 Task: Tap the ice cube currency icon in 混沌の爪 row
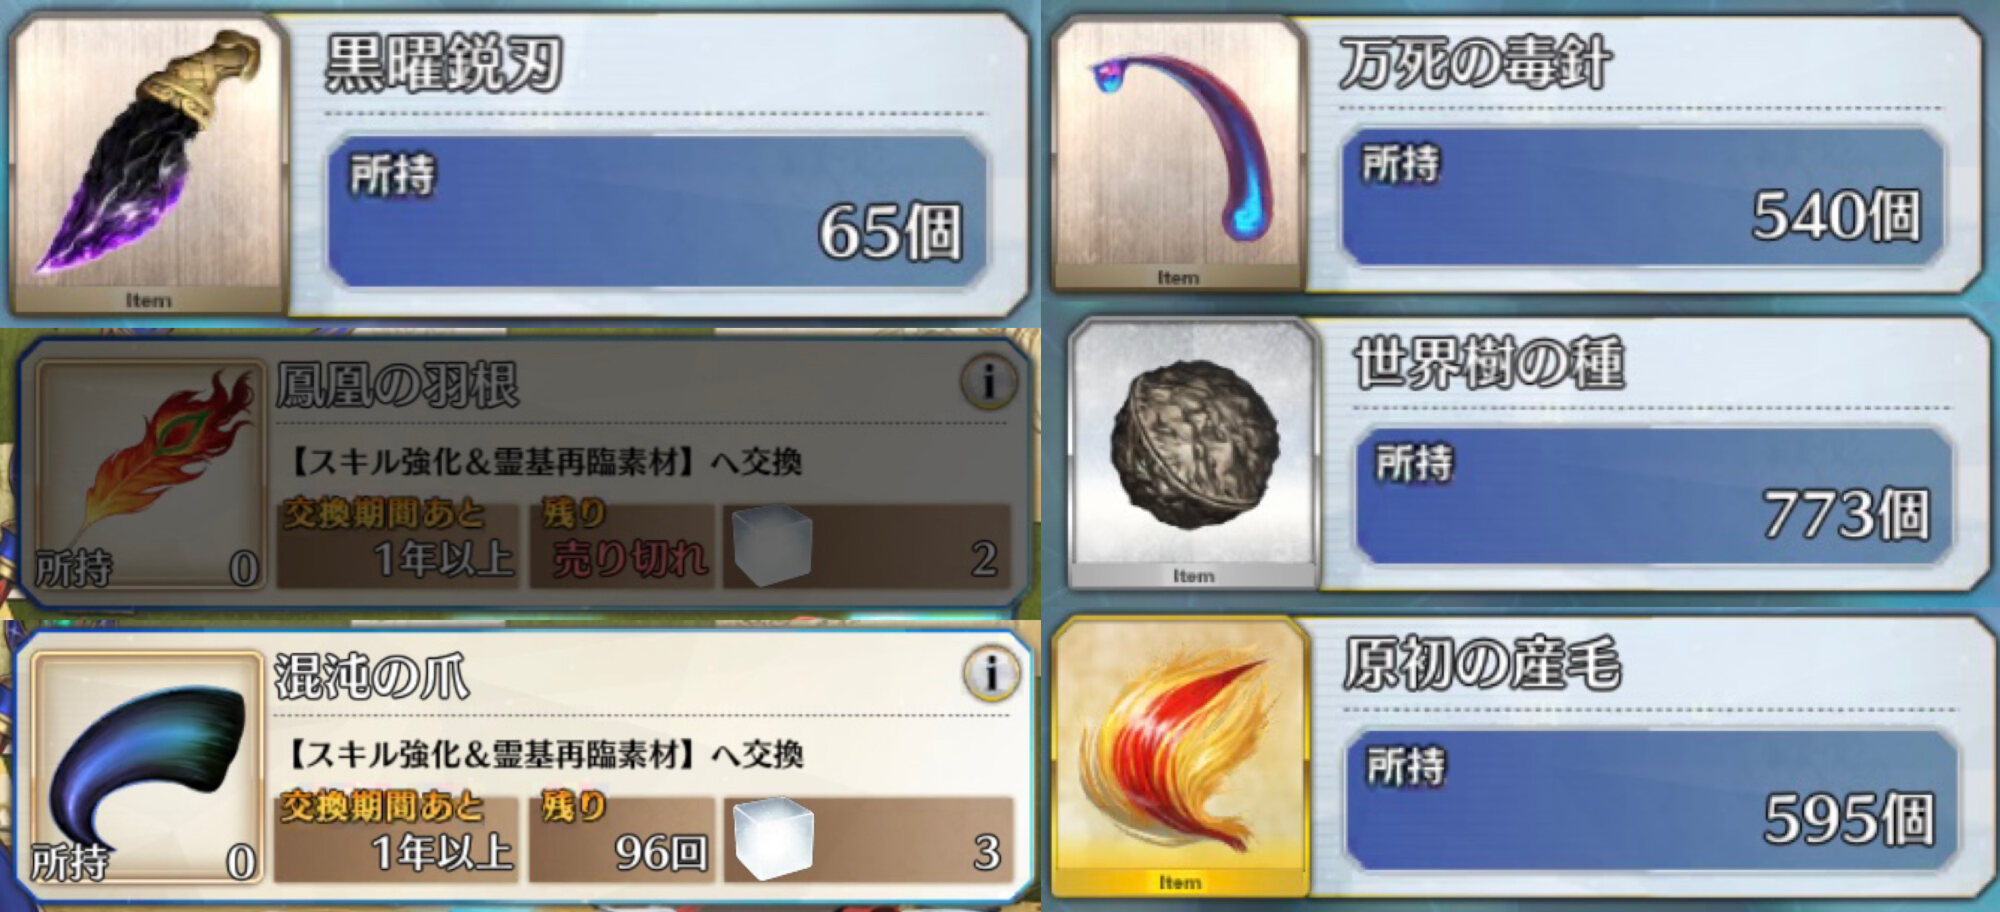pyautogui.click(x=773, y=838)
